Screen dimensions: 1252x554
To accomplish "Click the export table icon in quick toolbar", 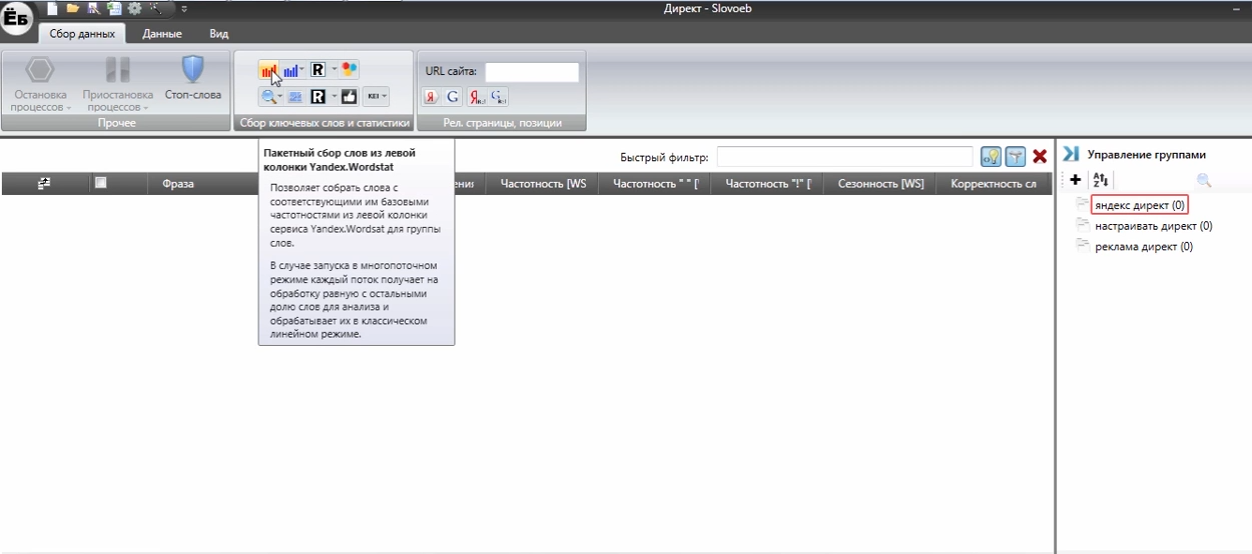I will pos(114,8).
